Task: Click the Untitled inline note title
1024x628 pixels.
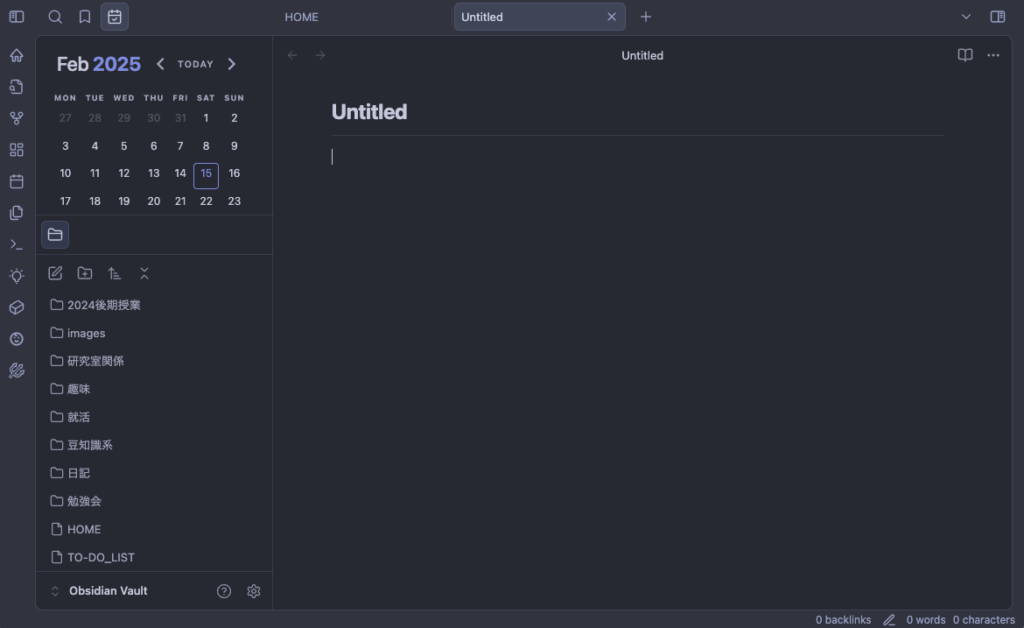Action: click(x=369, y=112)
